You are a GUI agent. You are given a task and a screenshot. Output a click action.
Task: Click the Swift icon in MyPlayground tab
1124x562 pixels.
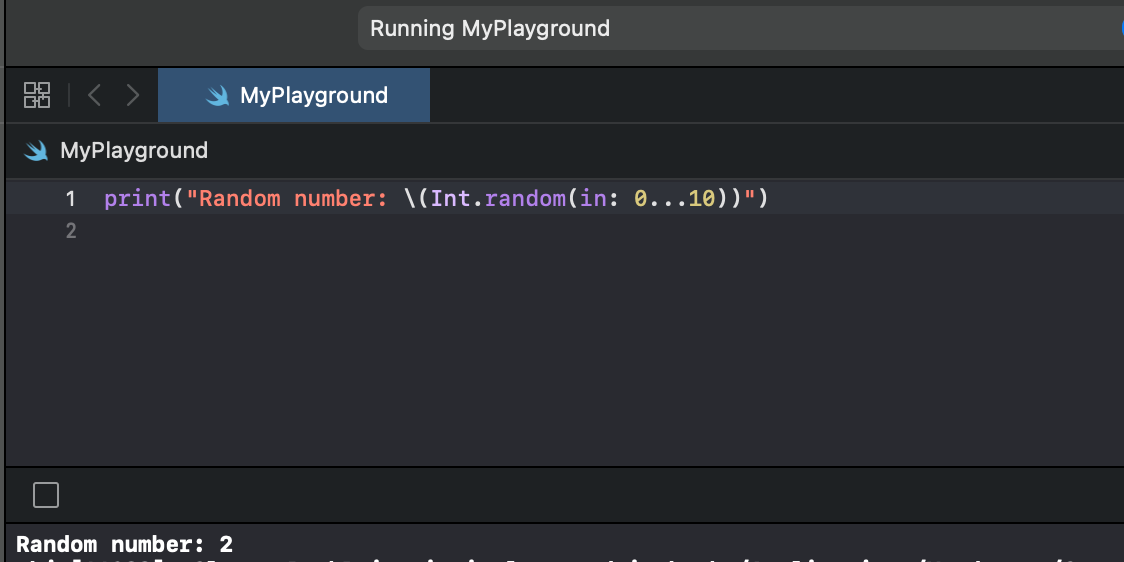(217, 95)
